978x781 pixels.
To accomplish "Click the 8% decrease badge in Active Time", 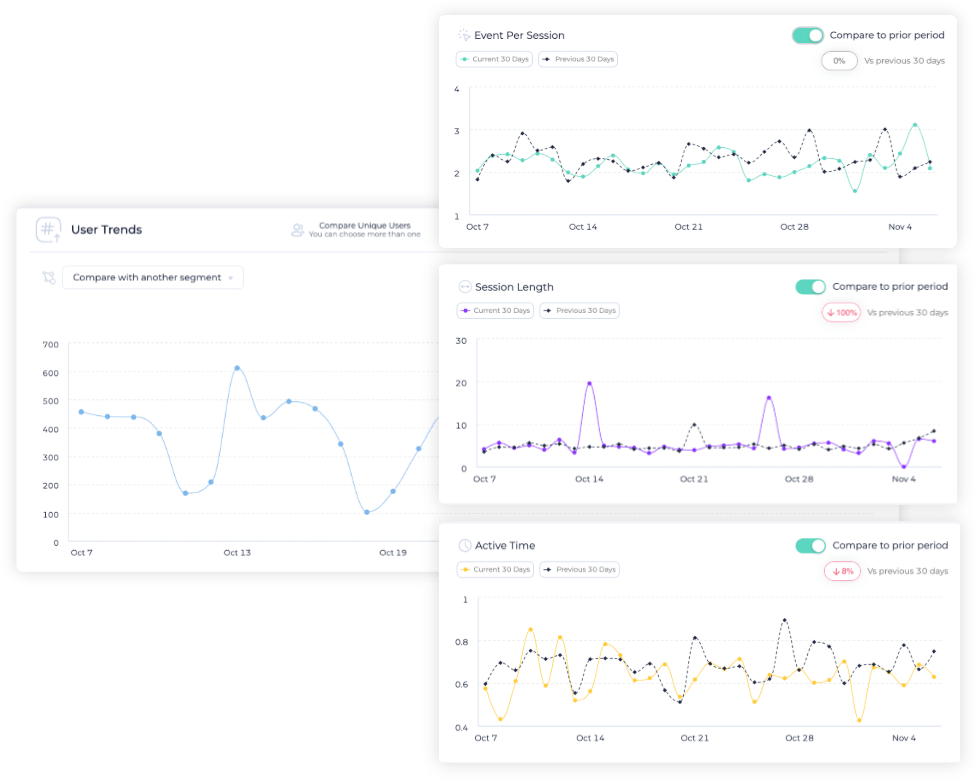I will pos(842,571).
